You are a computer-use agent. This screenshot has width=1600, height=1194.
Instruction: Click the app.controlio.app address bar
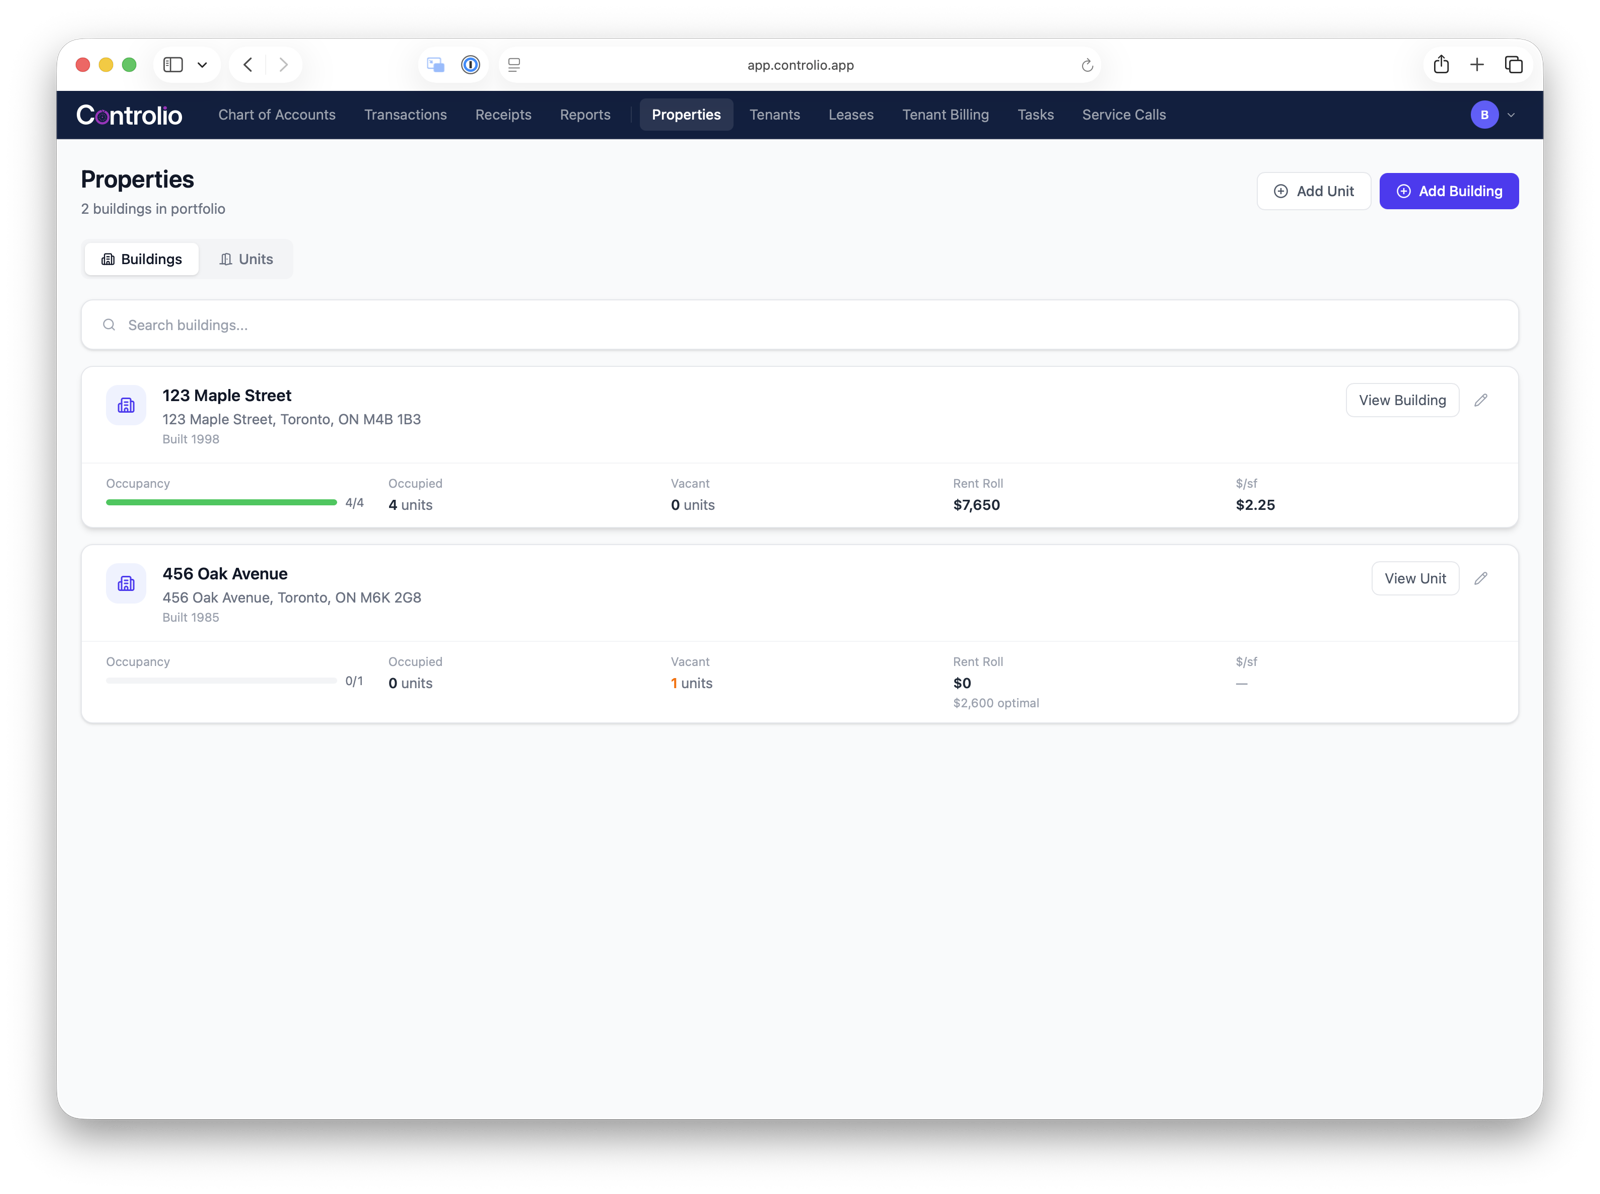click(800, 65)
